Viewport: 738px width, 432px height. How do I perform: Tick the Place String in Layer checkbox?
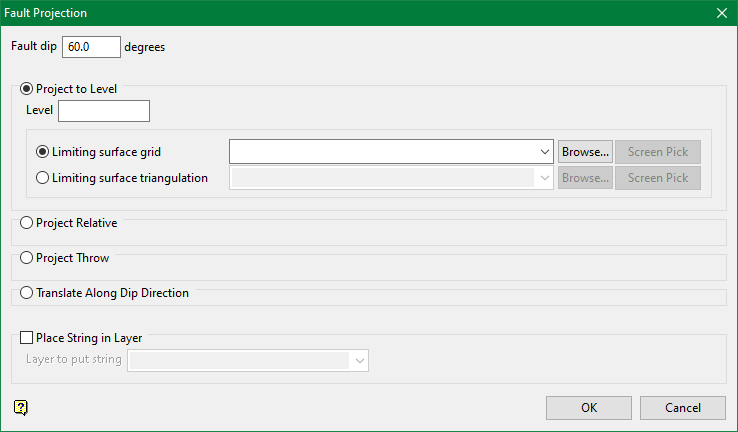26,338
